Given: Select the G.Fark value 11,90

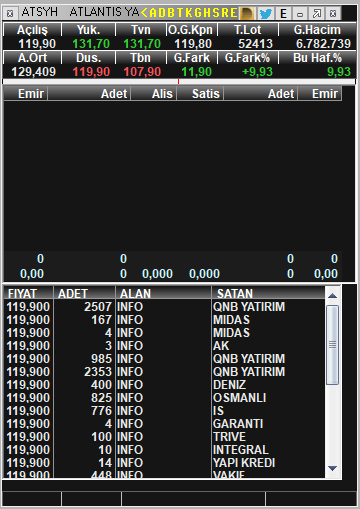Looking at the screenshot, I should click(x=197, y=72).
